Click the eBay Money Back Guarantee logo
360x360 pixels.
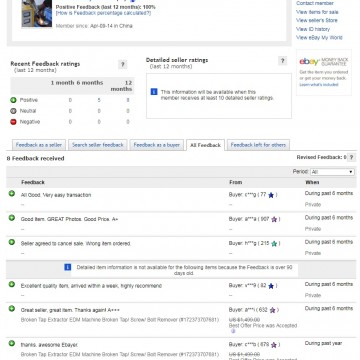click(323, 62)
